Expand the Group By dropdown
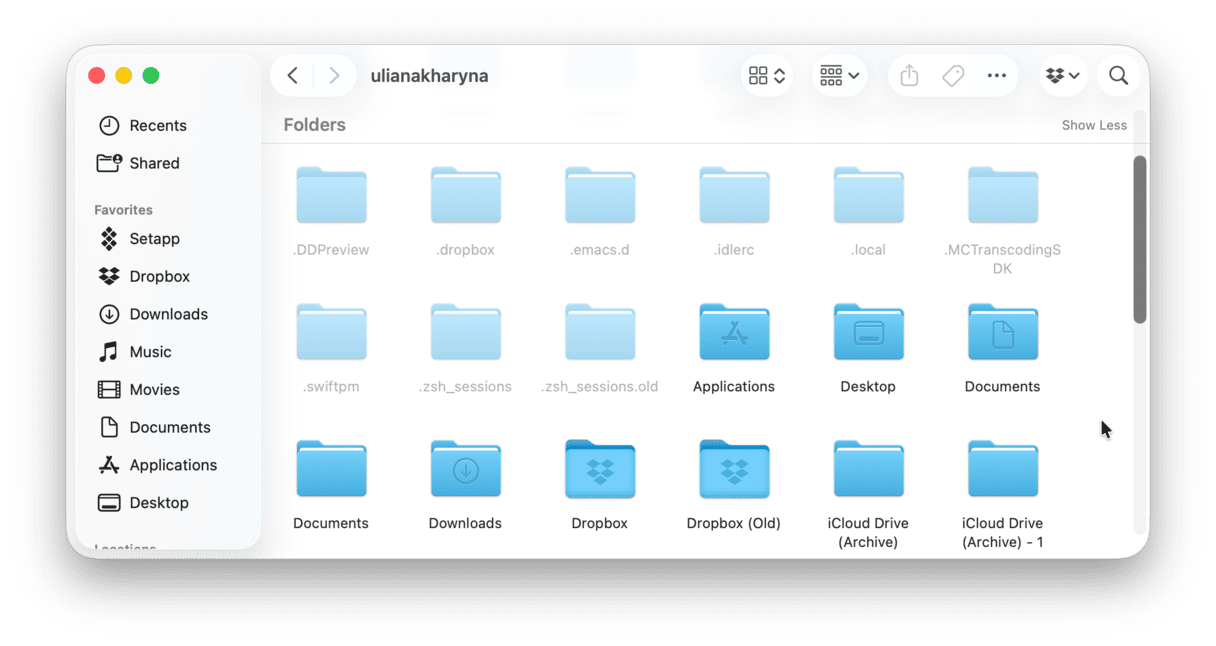The height and width of the screenshot is (646, 1216). pos(839,76)
